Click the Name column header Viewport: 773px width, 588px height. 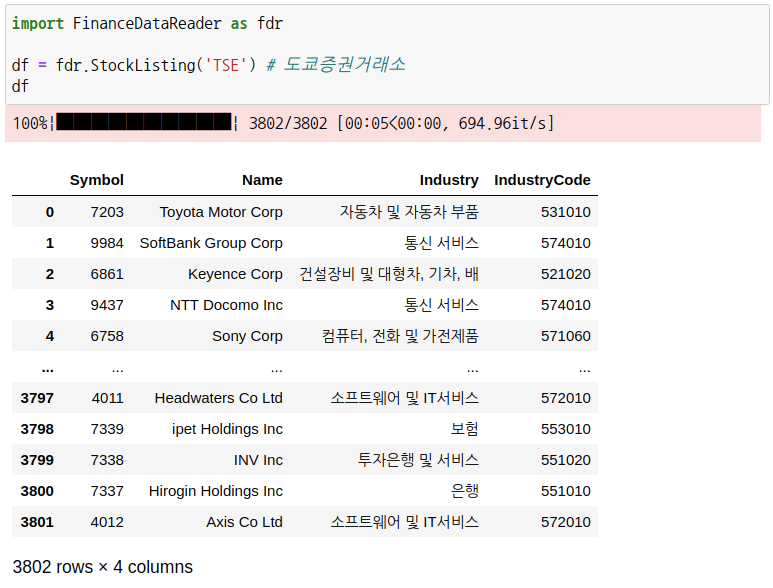coord(262,180)
